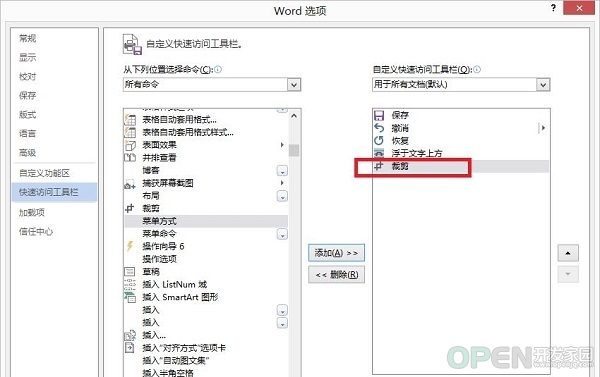The image size is (600, 377).
Task: Select the 快速访问工具栏 category
Action: (x=54, y=192)
